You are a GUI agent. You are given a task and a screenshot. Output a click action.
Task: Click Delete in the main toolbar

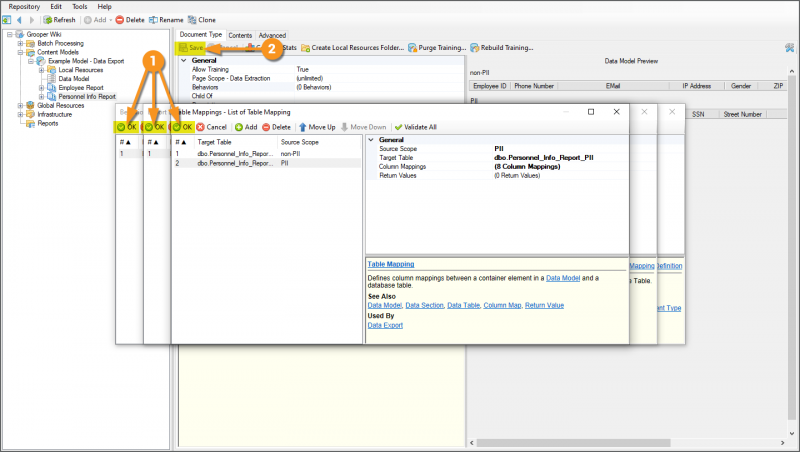(x=130, y=20)
